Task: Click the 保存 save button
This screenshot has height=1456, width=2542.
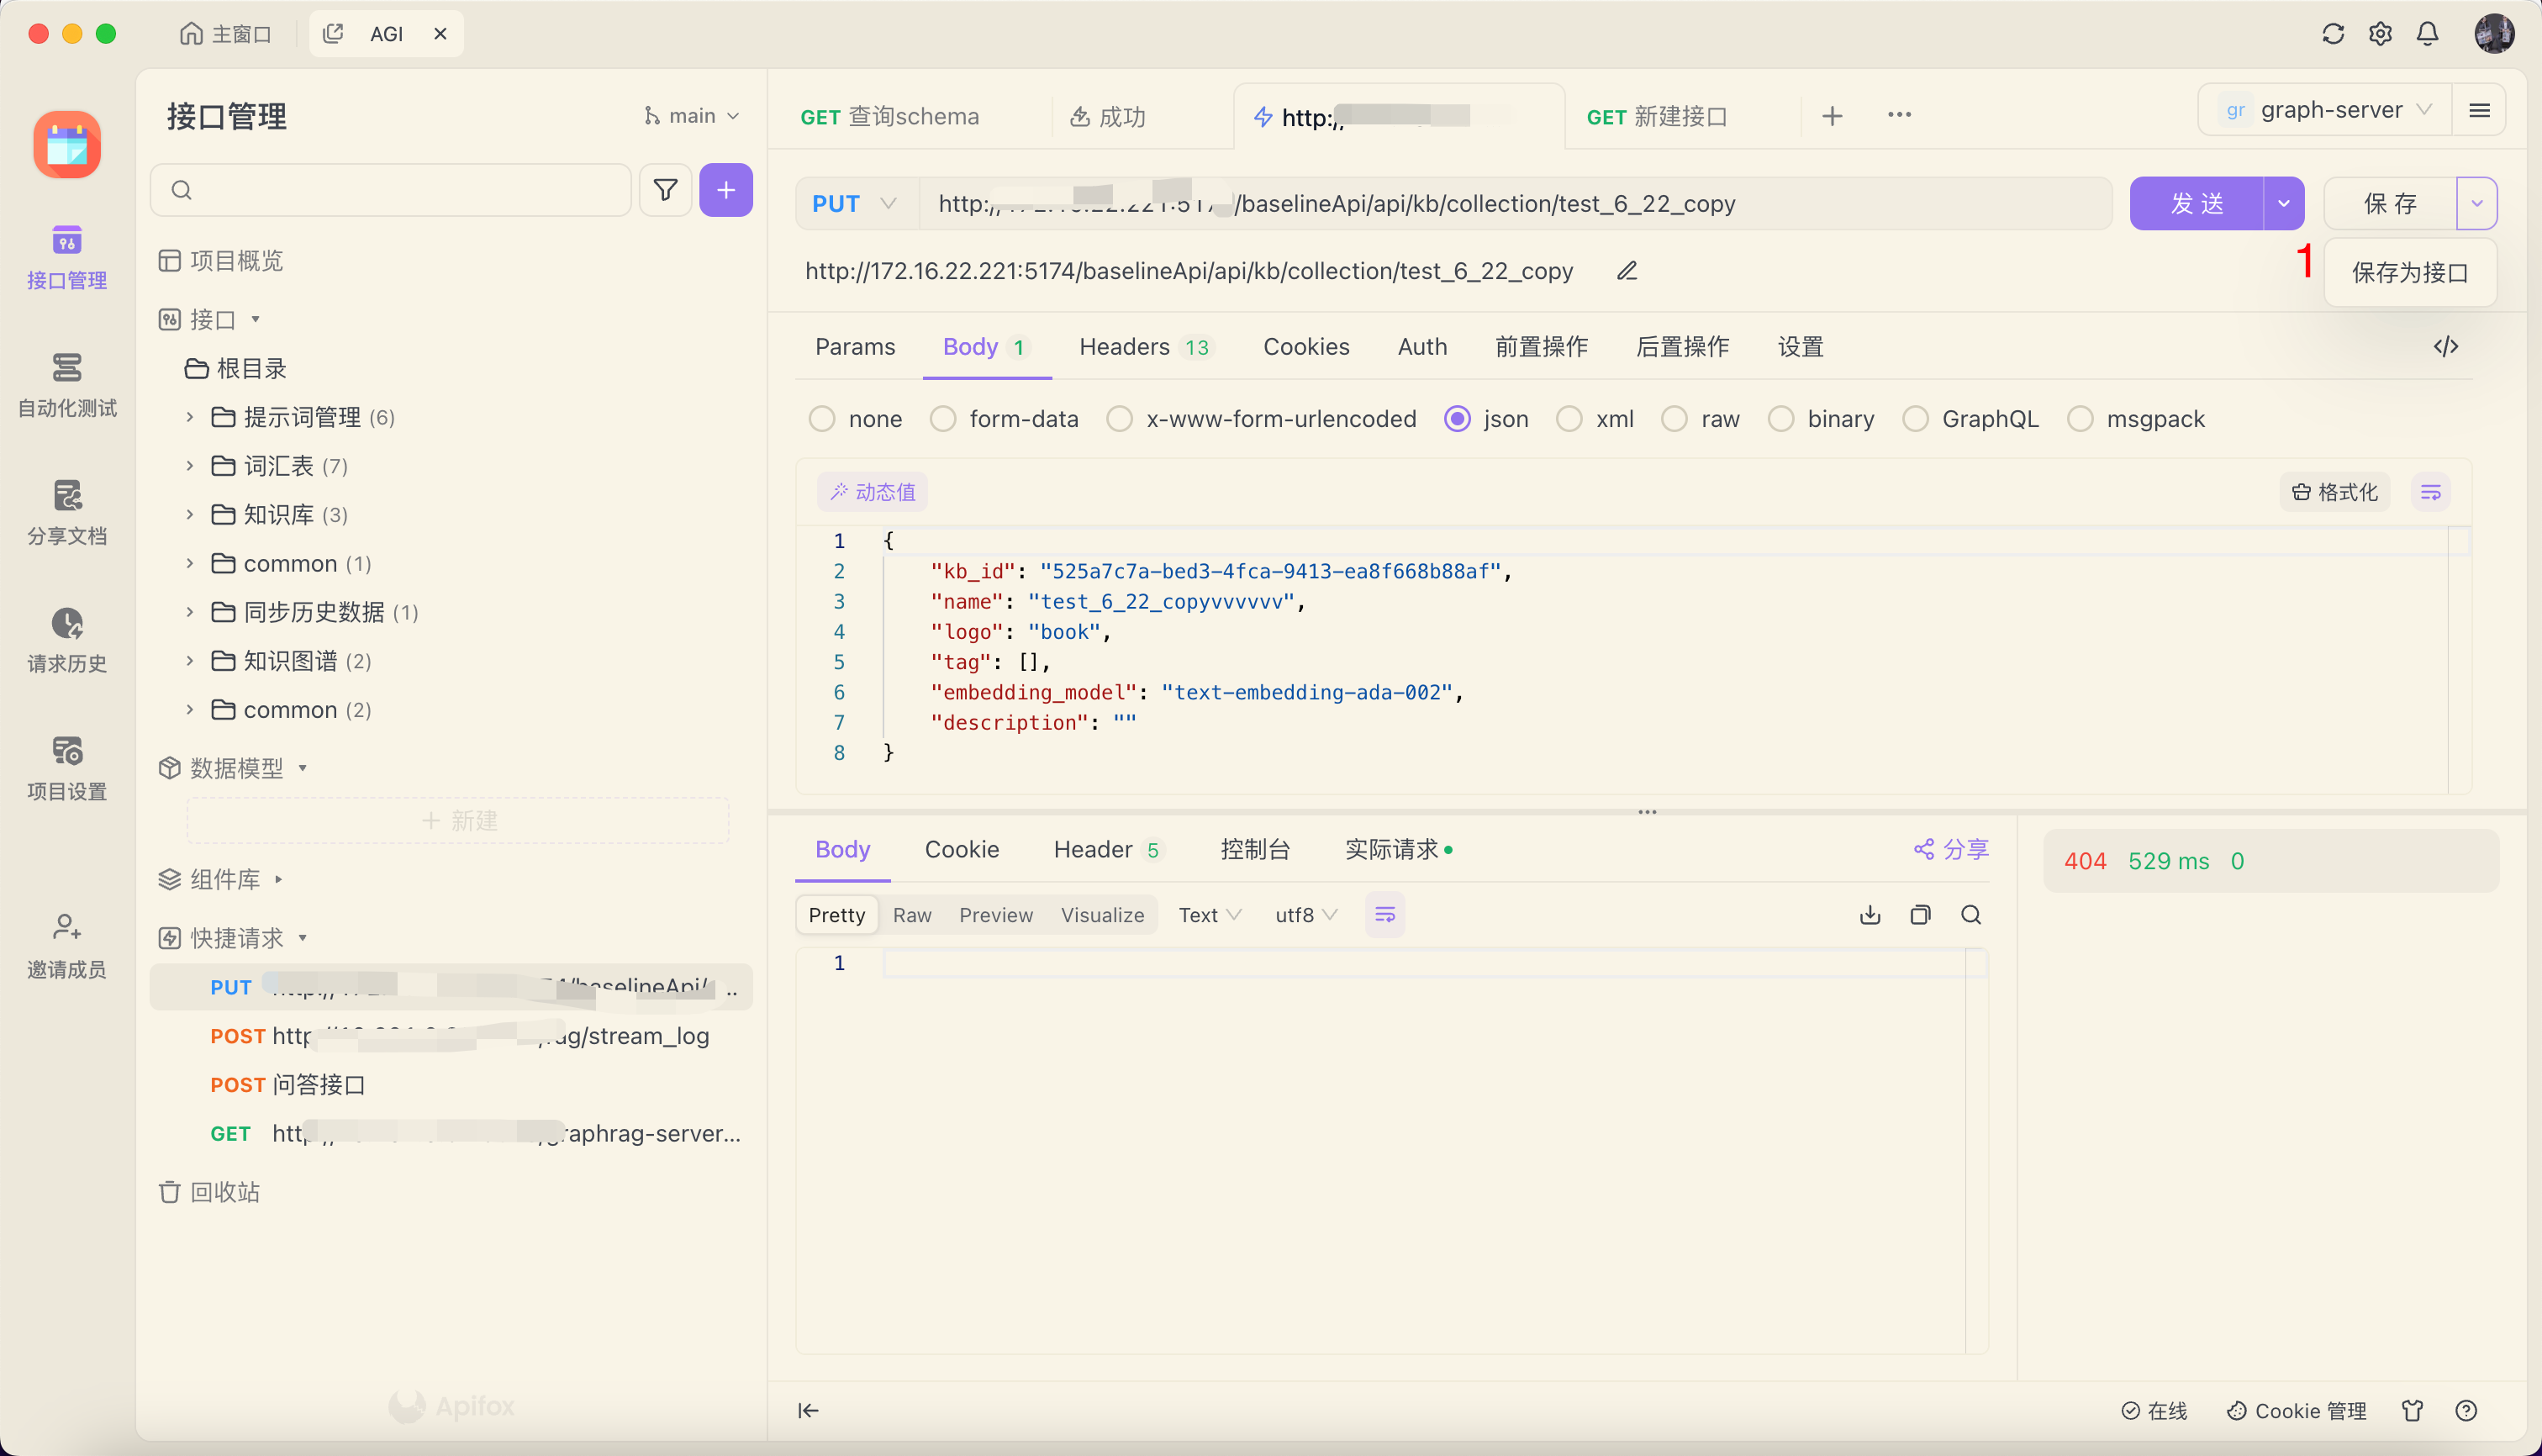Action: 2390,204
